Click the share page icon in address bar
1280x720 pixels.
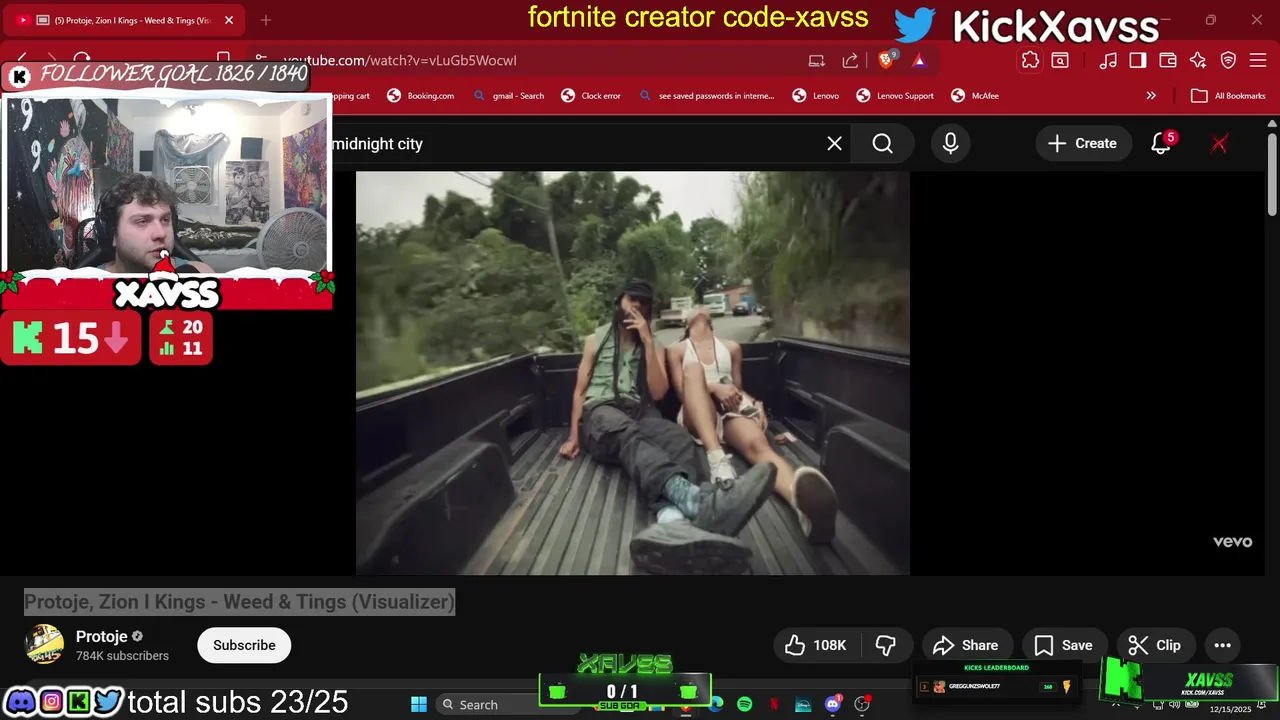pyautogui.click(x=850, y=60)
